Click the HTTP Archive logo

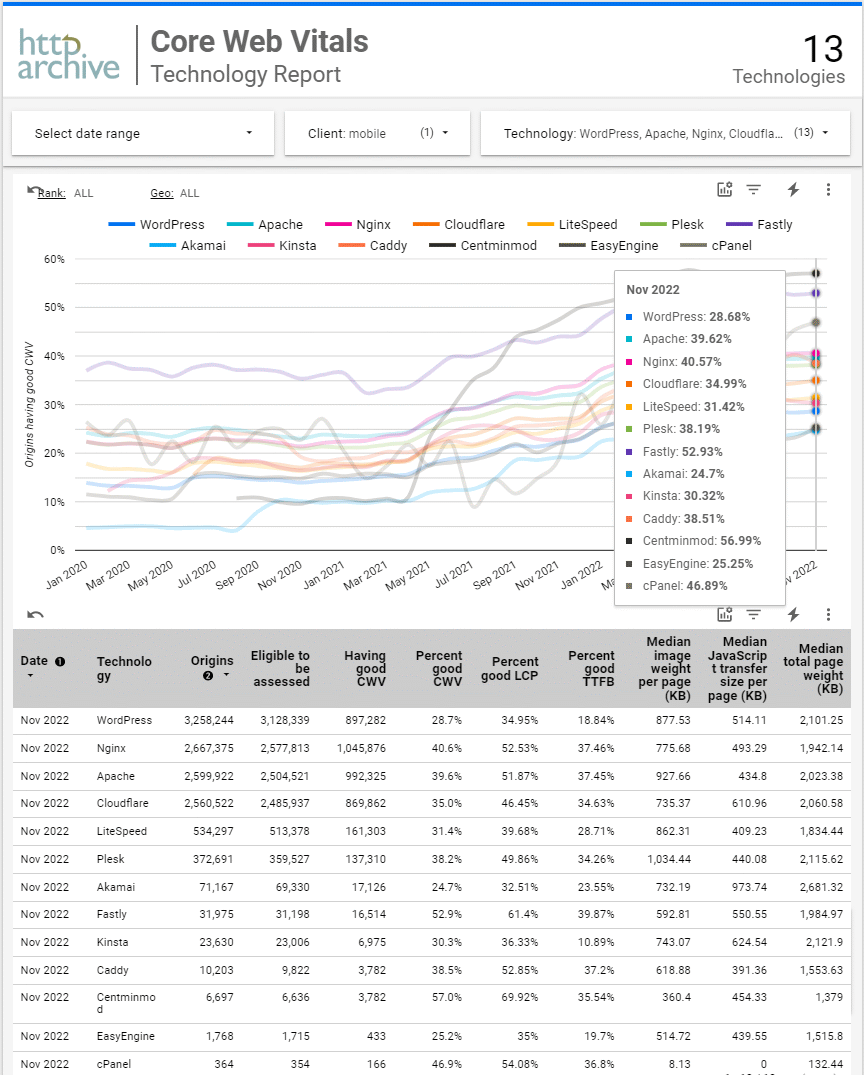click(69, 55)
